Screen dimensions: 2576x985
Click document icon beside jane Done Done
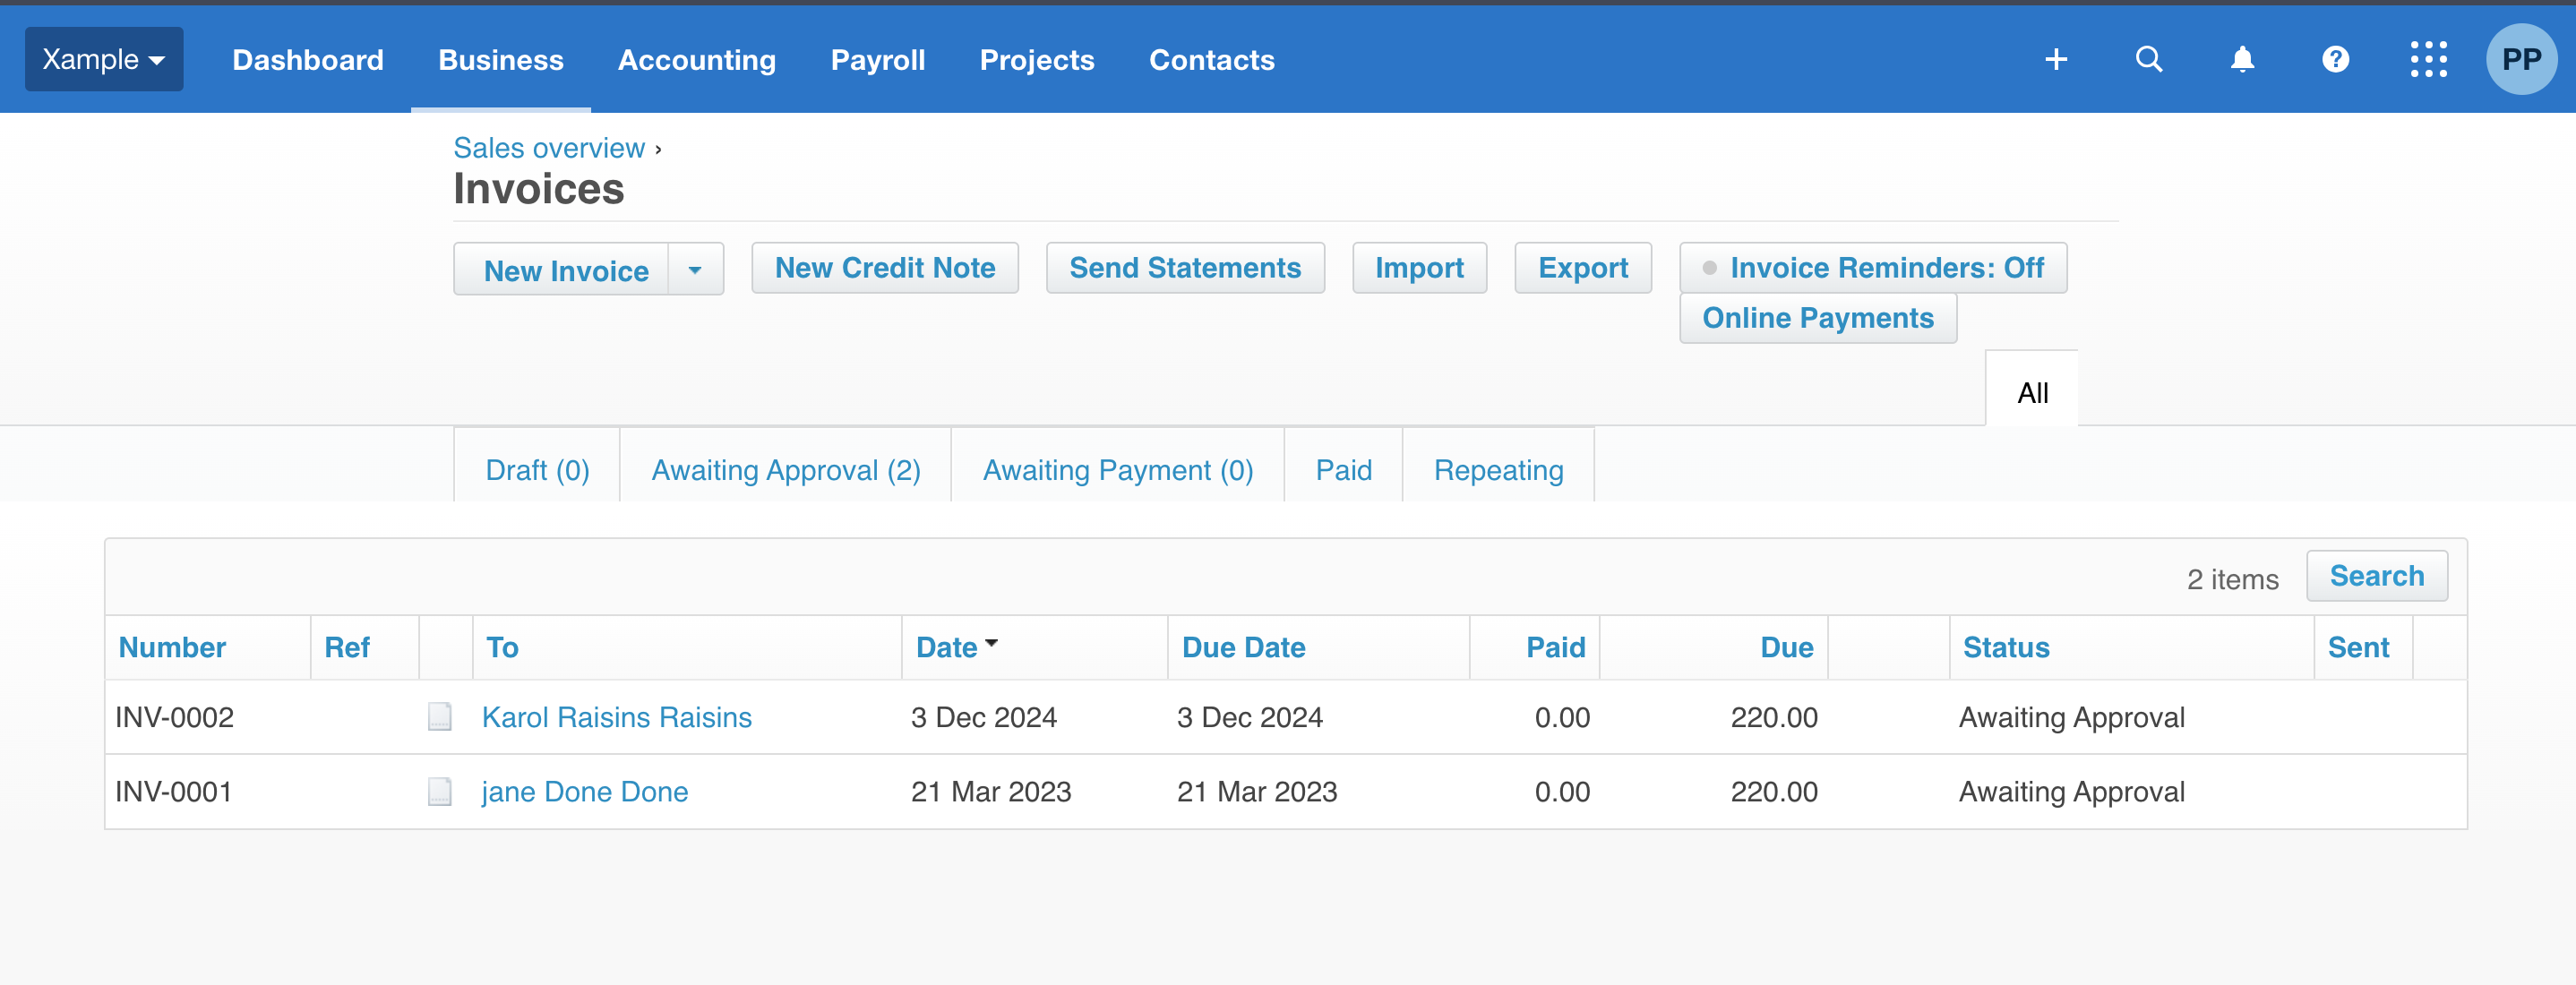439,791
